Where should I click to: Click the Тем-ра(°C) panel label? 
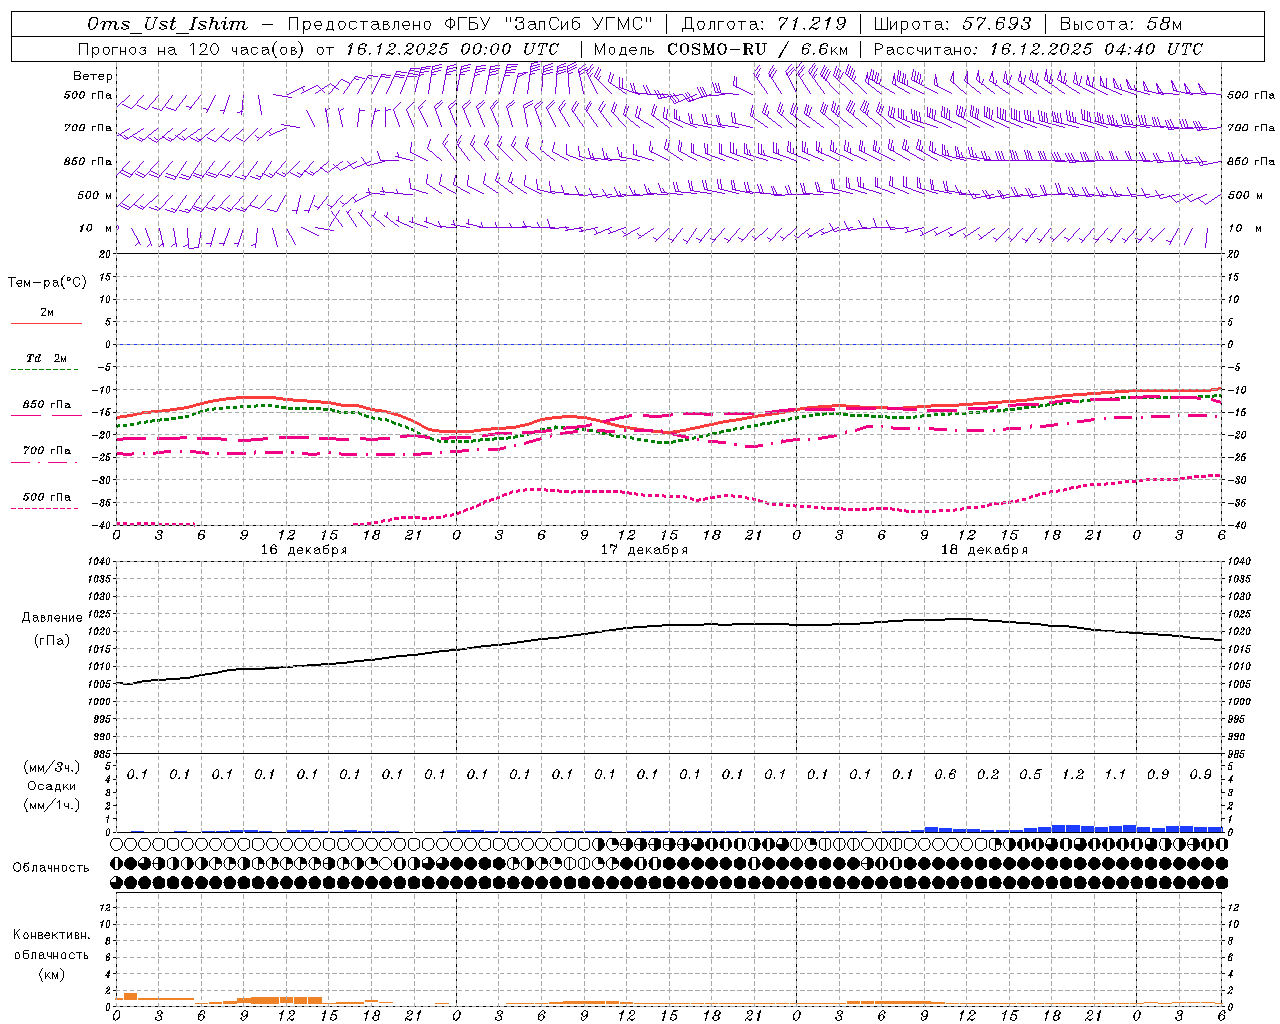click(x=47, y=283)
